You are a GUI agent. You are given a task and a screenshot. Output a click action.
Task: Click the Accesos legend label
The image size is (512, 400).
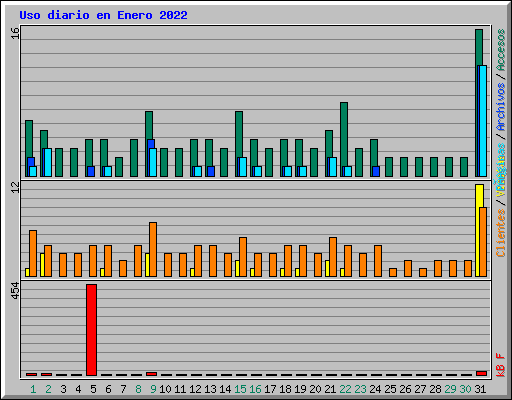501,50
